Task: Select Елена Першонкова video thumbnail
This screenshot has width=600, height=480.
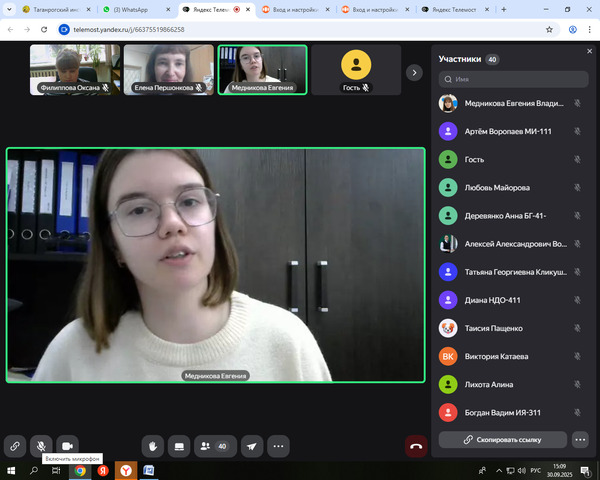Action: [x=166, y=70]
